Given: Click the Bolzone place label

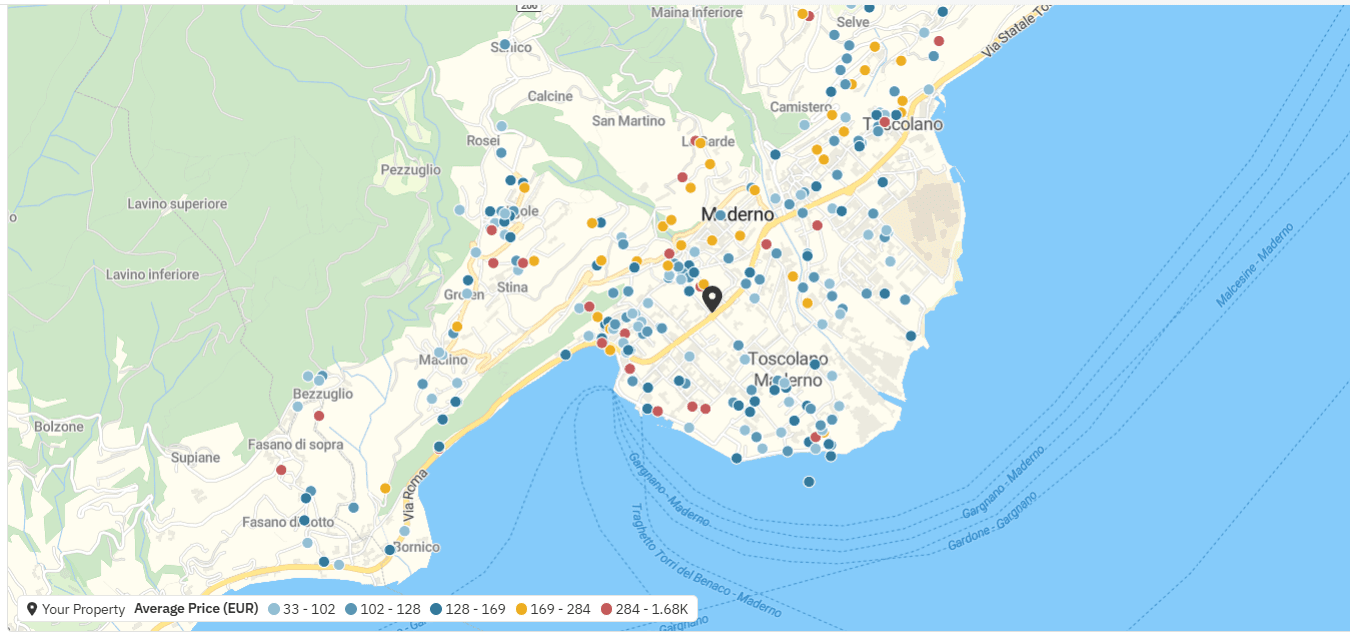Looking at the screenshot, I should [x=59, y=427].
